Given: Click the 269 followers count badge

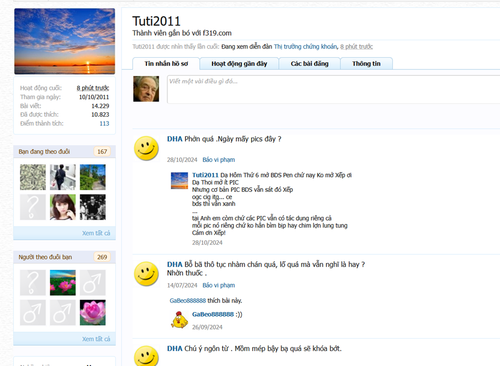Looking at the screenshot, I should (102, 257).
